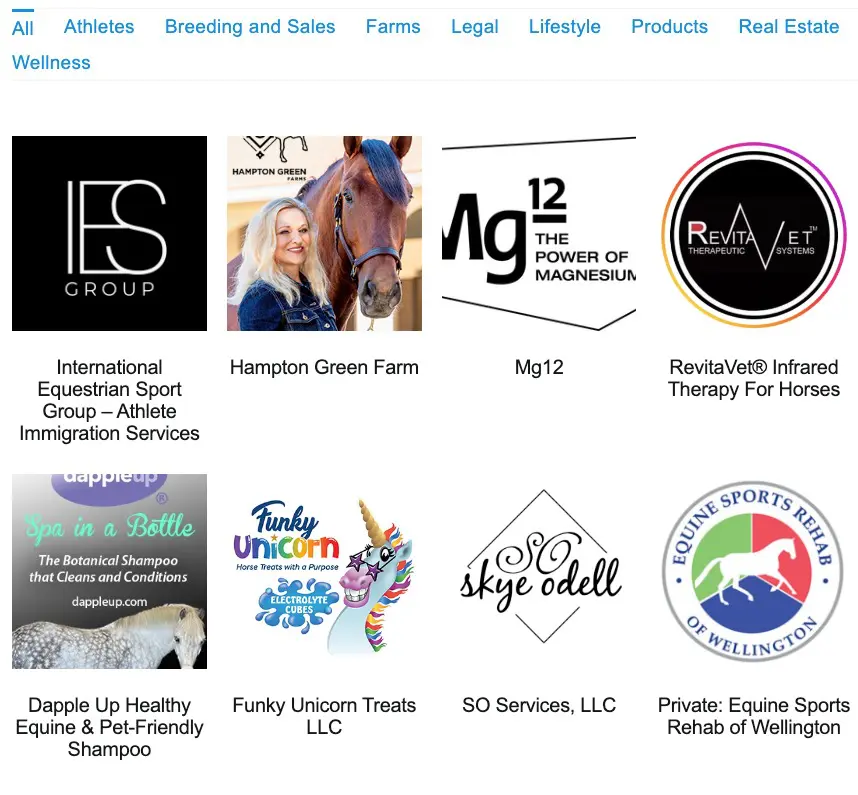Filter by Products category
This screenshot has height=795, width=858.
(669, 27)
